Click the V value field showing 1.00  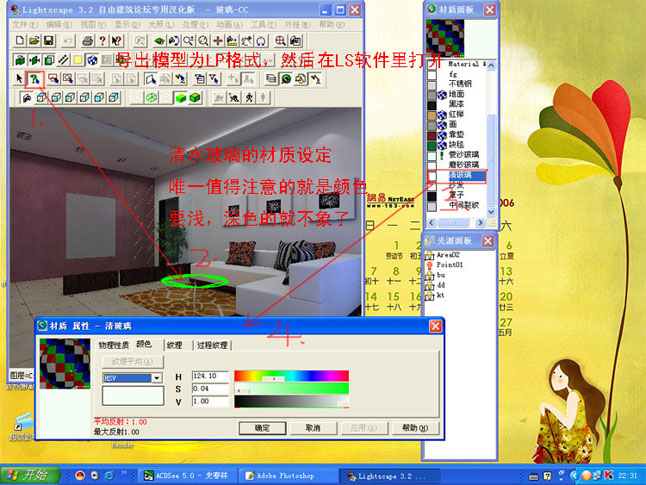point(210,401)
